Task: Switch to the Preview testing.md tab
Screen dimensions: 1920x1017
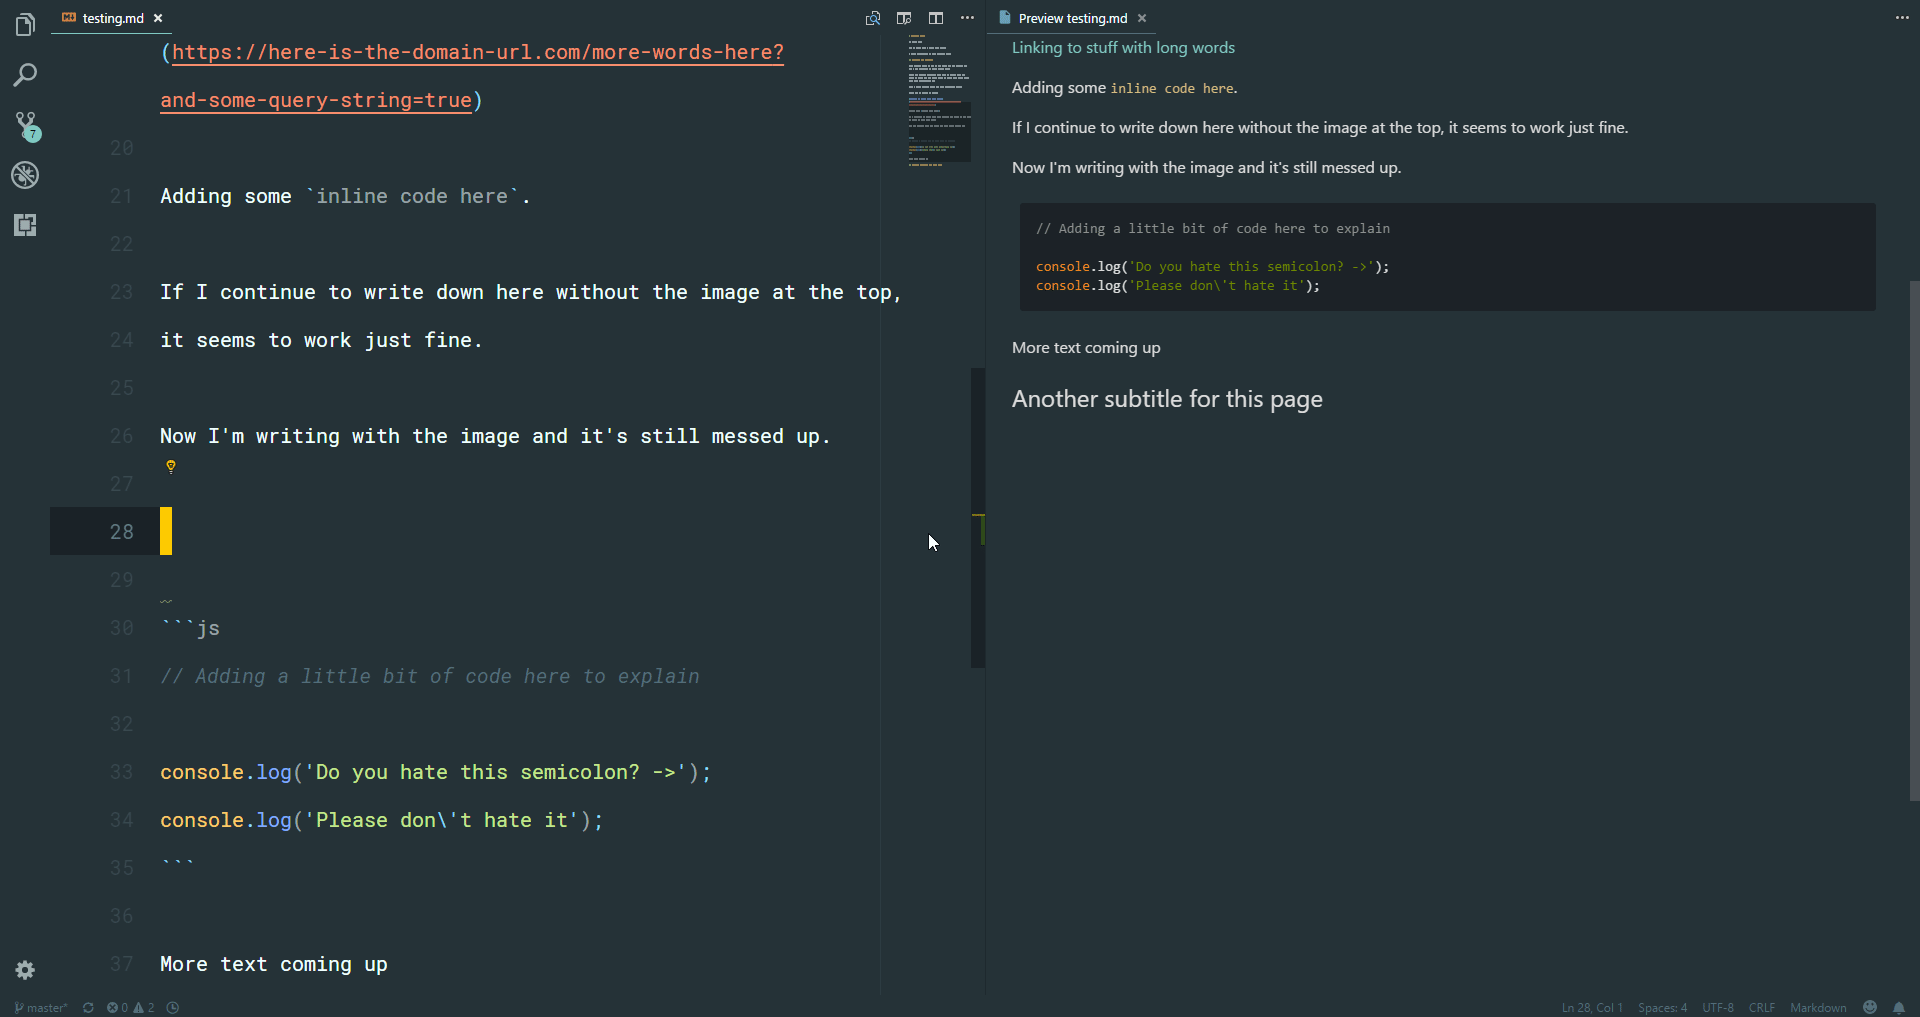Action: [1072, 18]
